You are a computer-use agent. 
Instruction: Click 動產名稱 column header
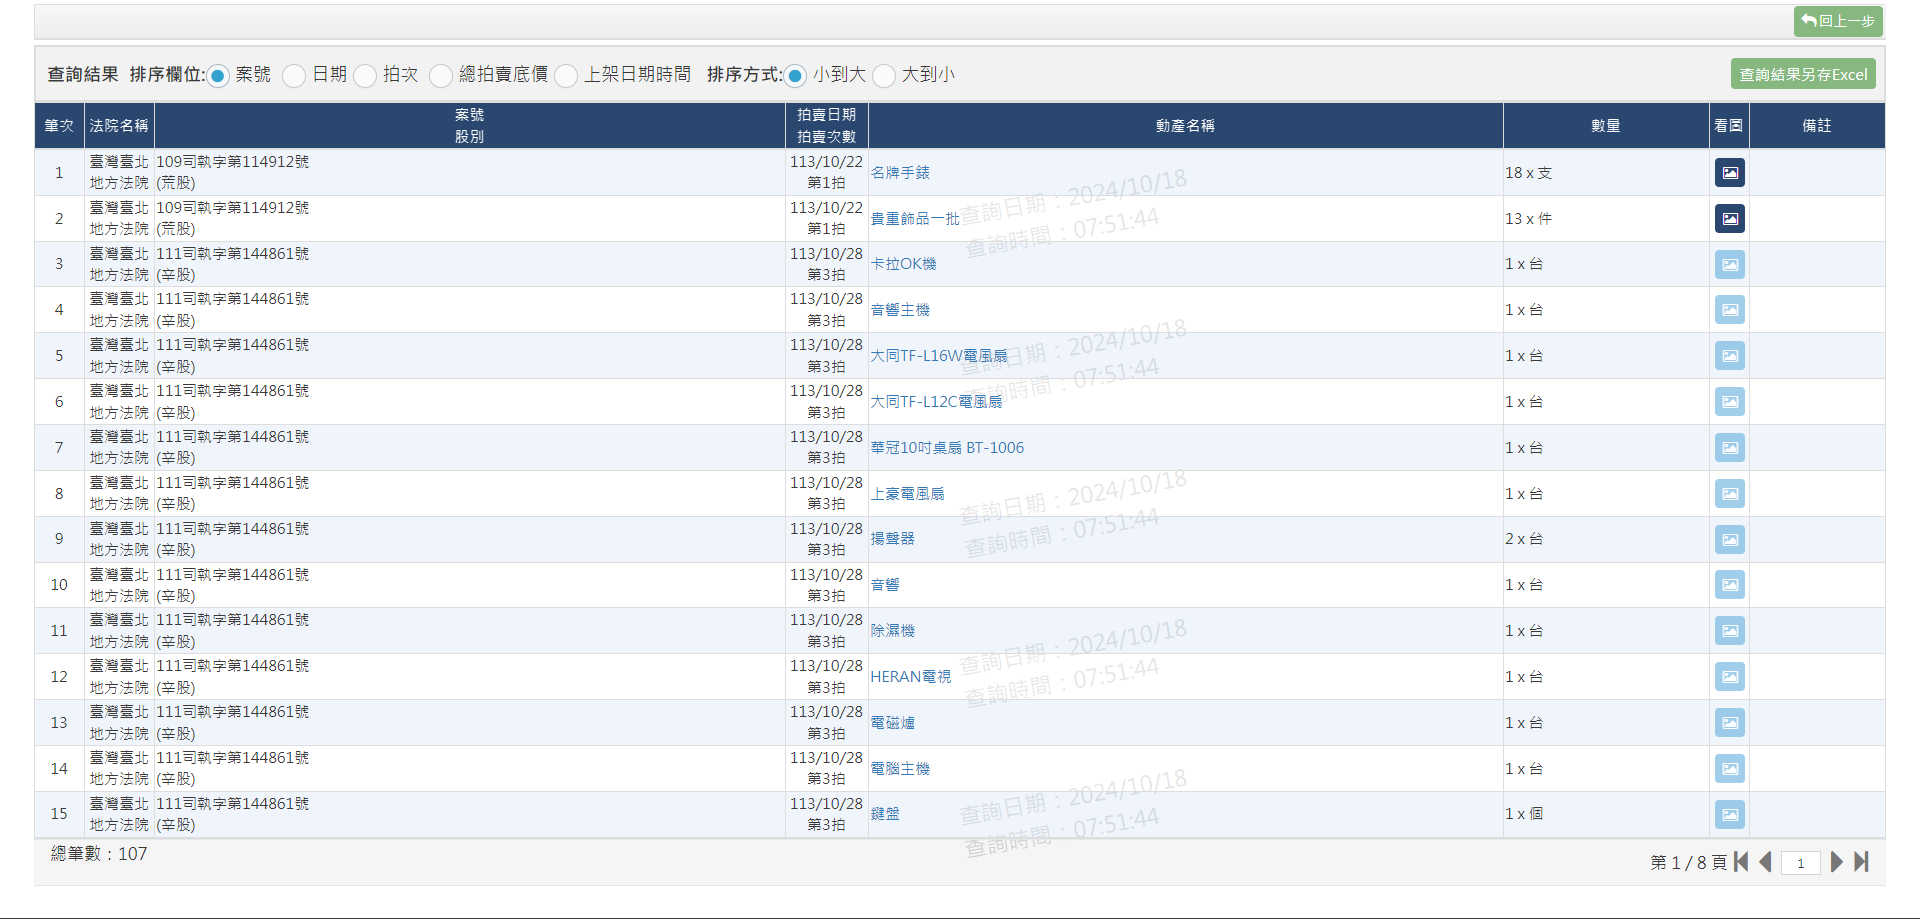(x=1185, y=126)
